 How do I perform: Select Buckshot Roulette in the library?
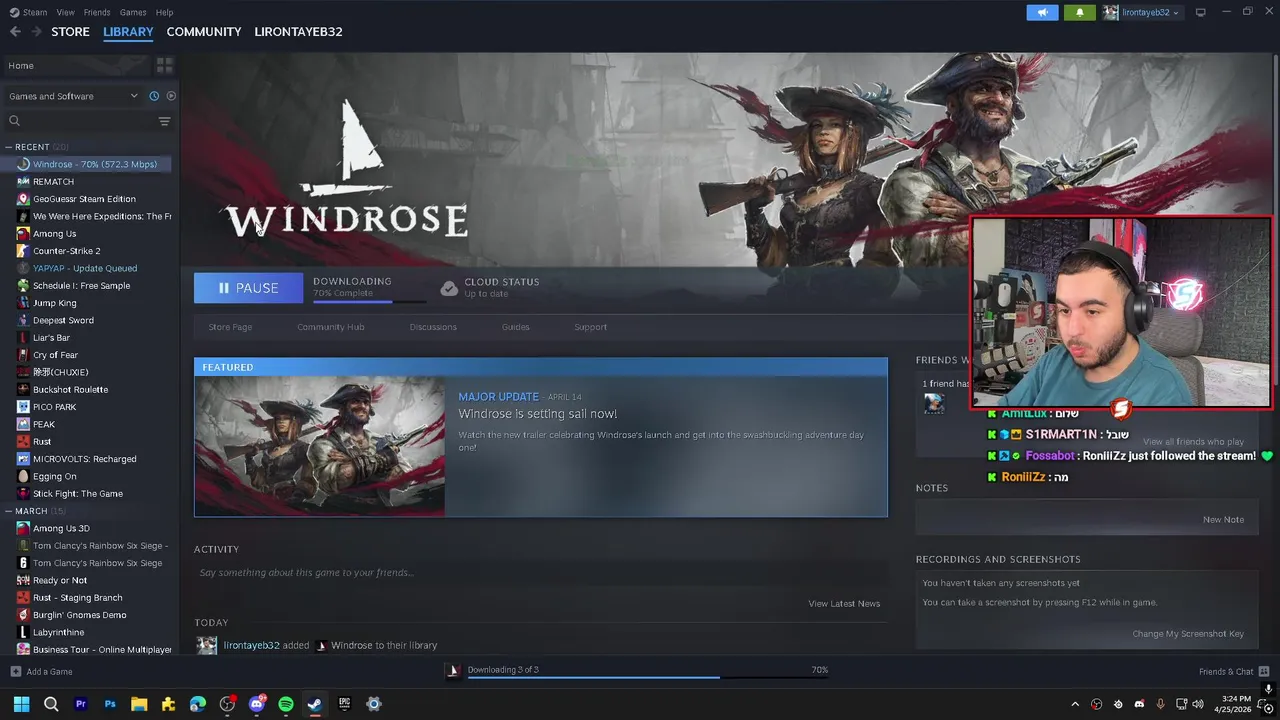click(70, 390)
